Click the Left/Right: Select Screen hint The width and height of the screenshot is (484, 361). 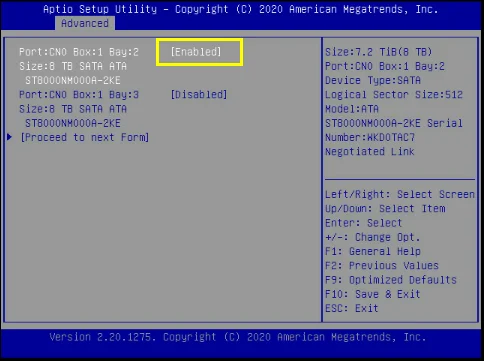coord(400,194)
